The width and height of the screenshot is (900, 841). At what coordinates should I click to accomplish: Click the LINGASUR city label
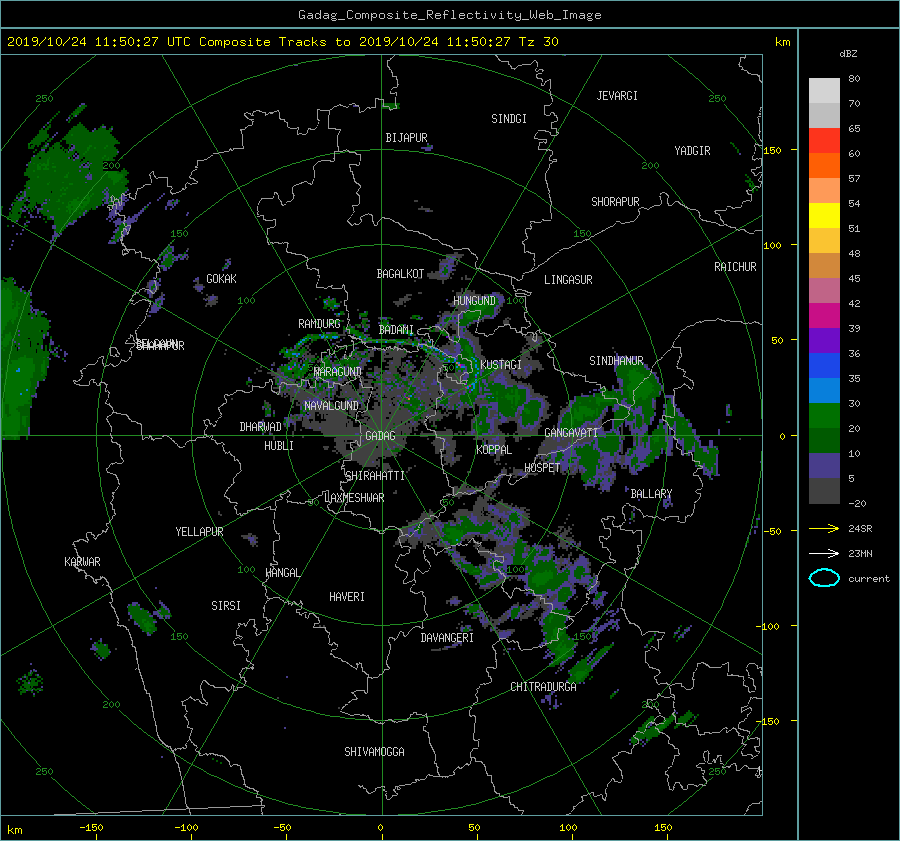click(x=568, y=280)
